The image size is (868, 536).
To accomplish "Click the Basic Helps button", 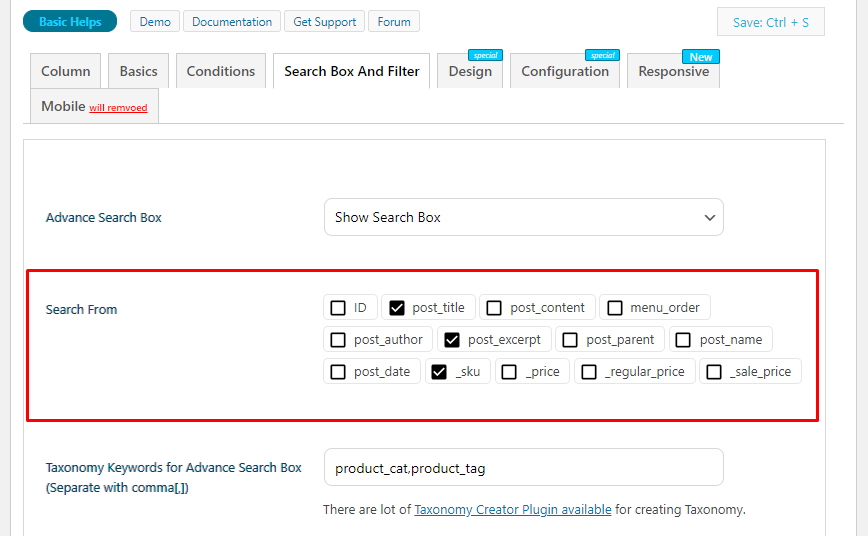I will 70,22.
